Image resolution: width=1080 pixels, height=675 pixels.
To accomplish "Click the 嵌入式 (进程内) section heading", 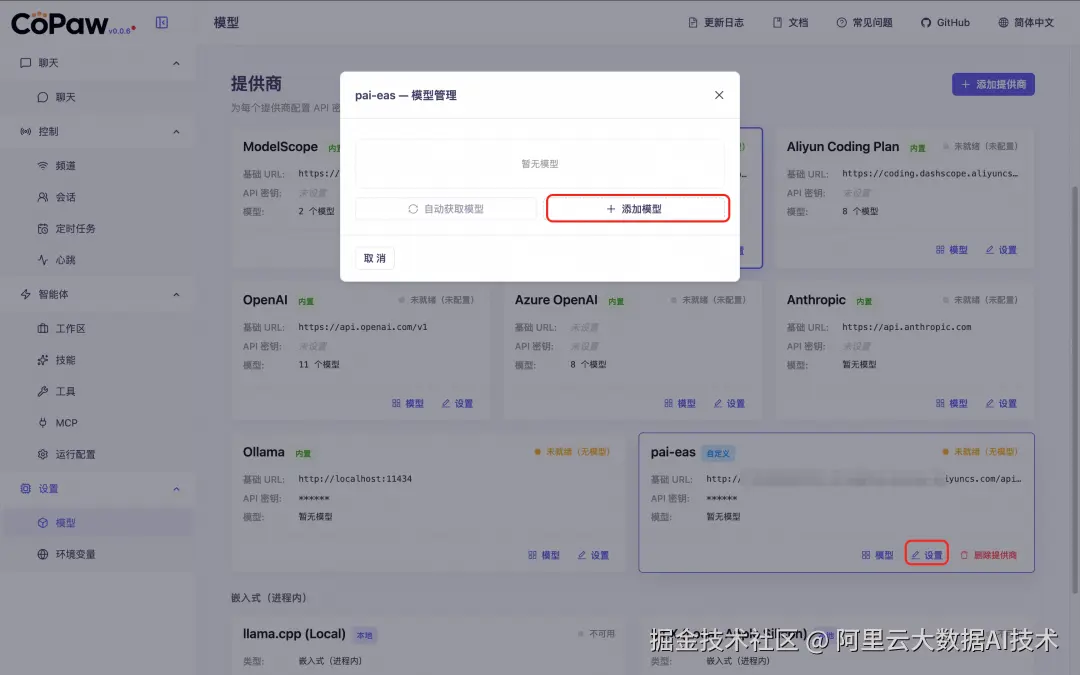I will click(x=269, y=598).
